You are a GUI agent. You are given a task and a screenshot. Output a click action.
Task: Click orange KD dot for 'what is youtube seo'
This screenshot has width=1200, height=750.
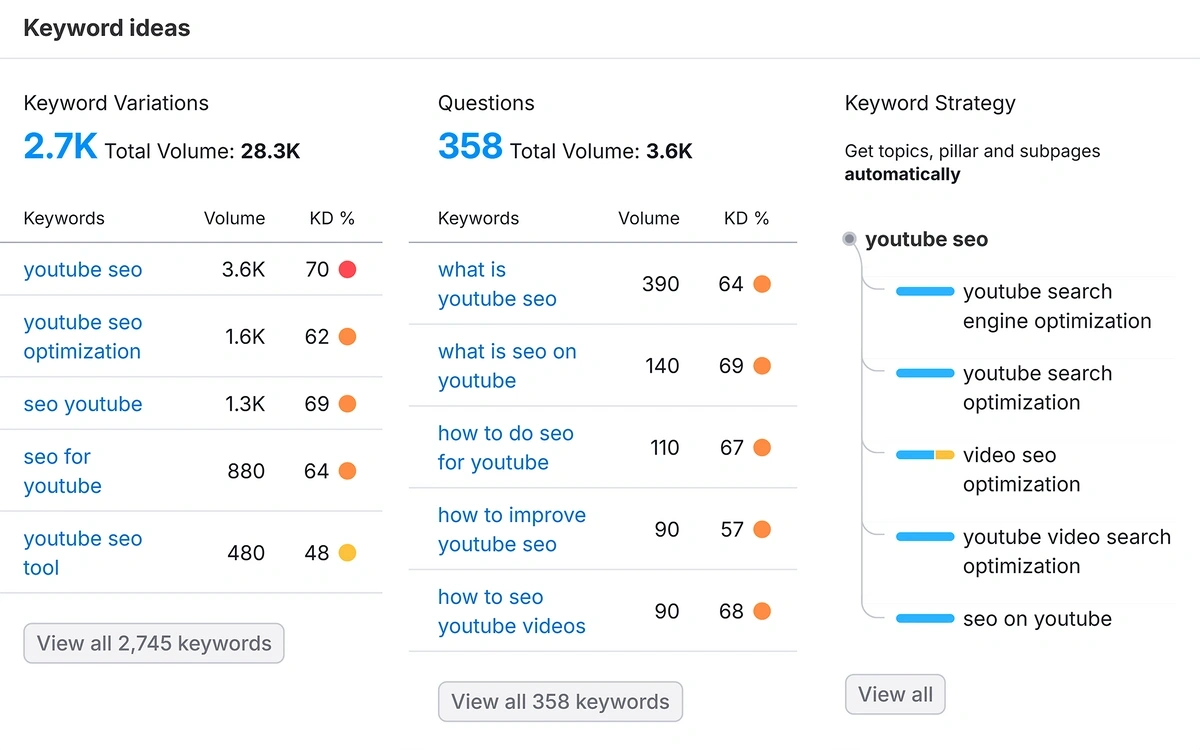point(761,284)
